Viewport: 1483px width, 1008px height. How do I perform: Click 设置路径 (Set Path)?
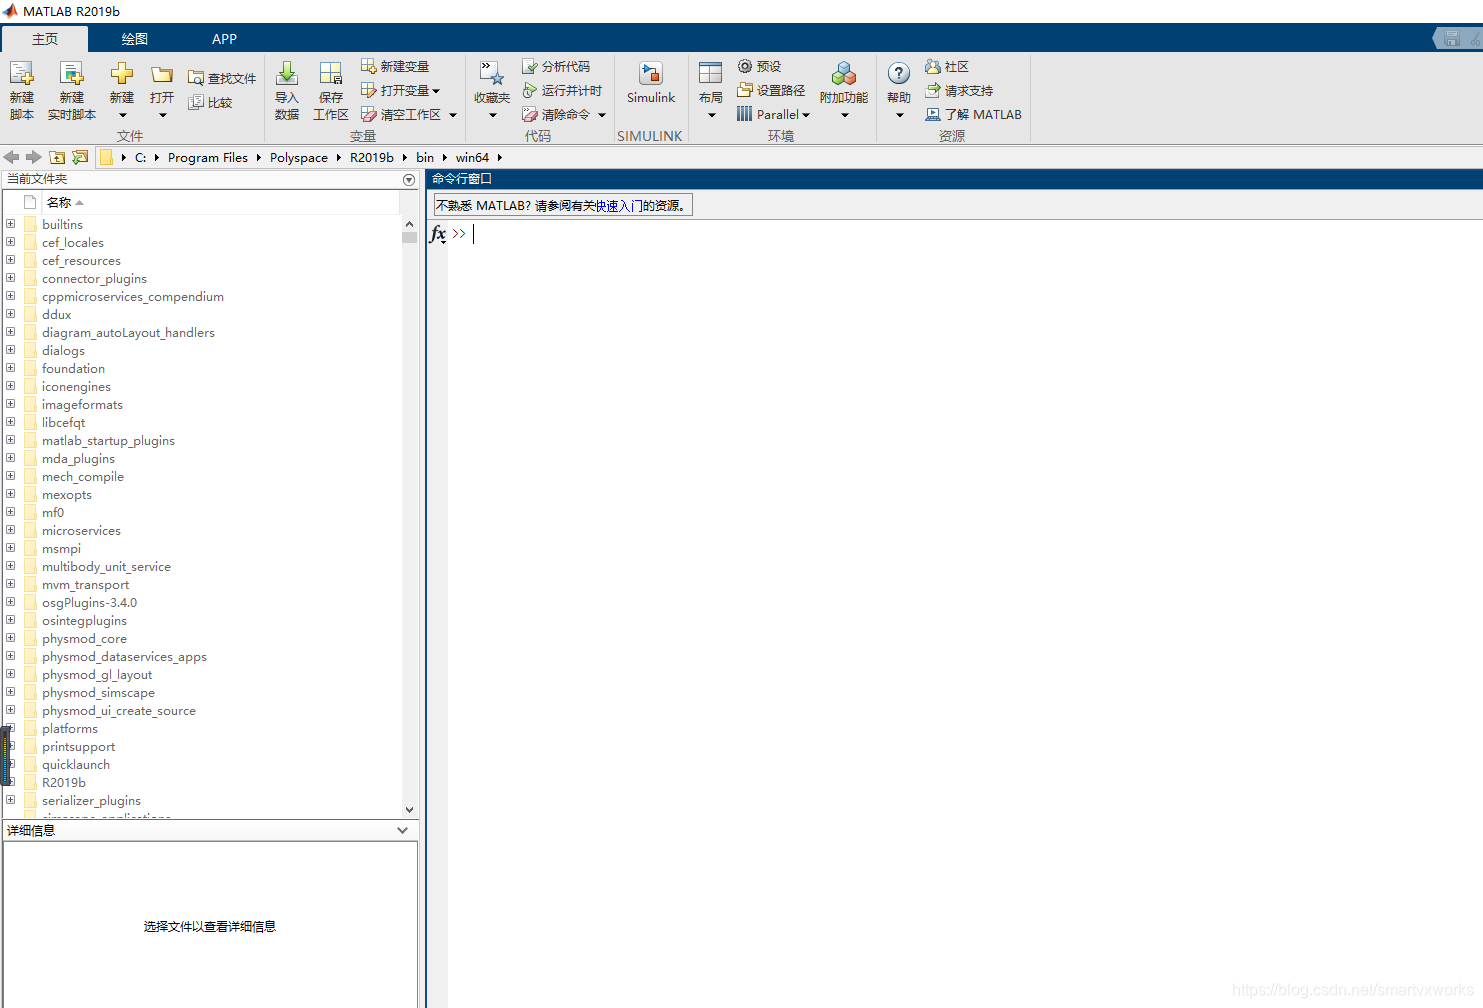[x=771, y=90]
